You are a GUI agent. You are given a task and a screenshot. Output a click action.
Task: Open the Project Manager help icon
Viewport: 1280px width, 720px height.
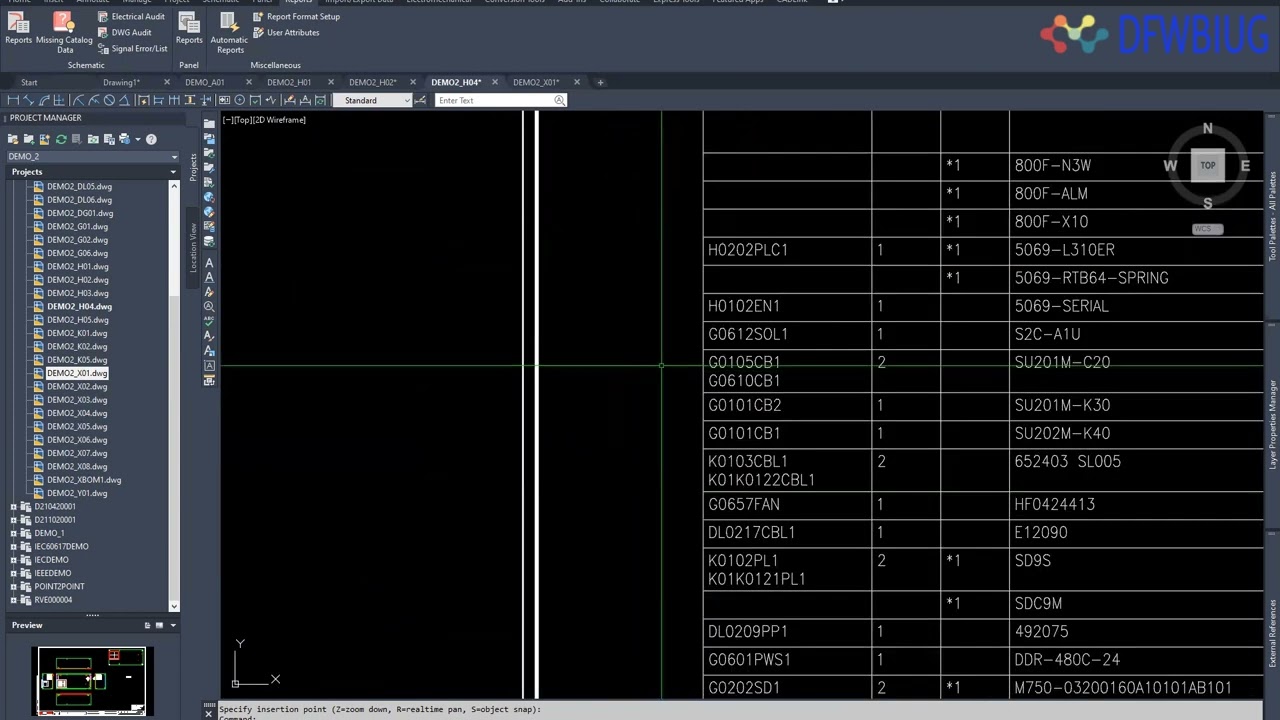tap(151, 139)
